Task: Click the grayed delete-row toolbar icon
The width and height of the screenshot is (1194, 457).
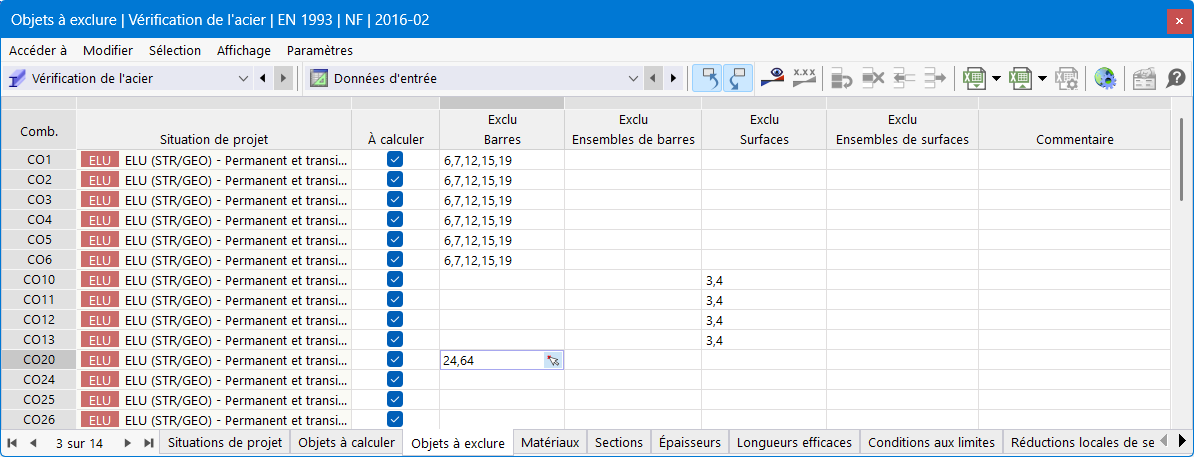Action: (x=873, y=78)
